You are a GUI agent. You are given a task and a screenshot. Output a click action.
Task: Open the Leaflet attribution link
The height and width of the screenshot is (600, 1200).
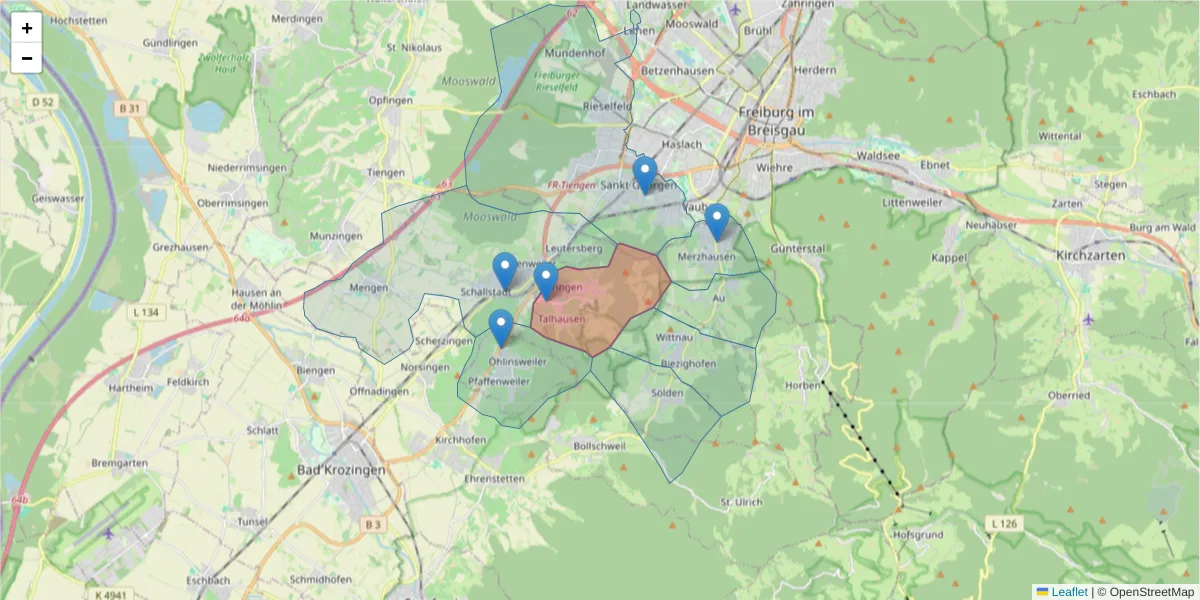point(1068,592)
